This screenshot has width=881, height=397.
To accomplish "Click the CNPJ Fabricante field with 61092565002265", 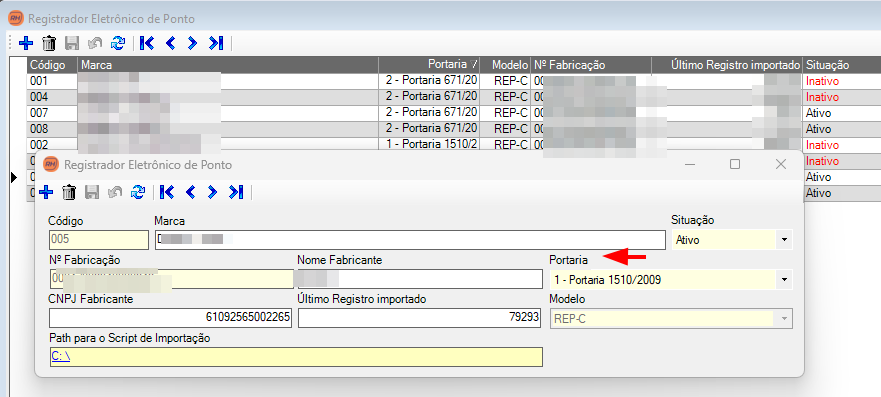I will pyautogui.click(x=171, y=318).
